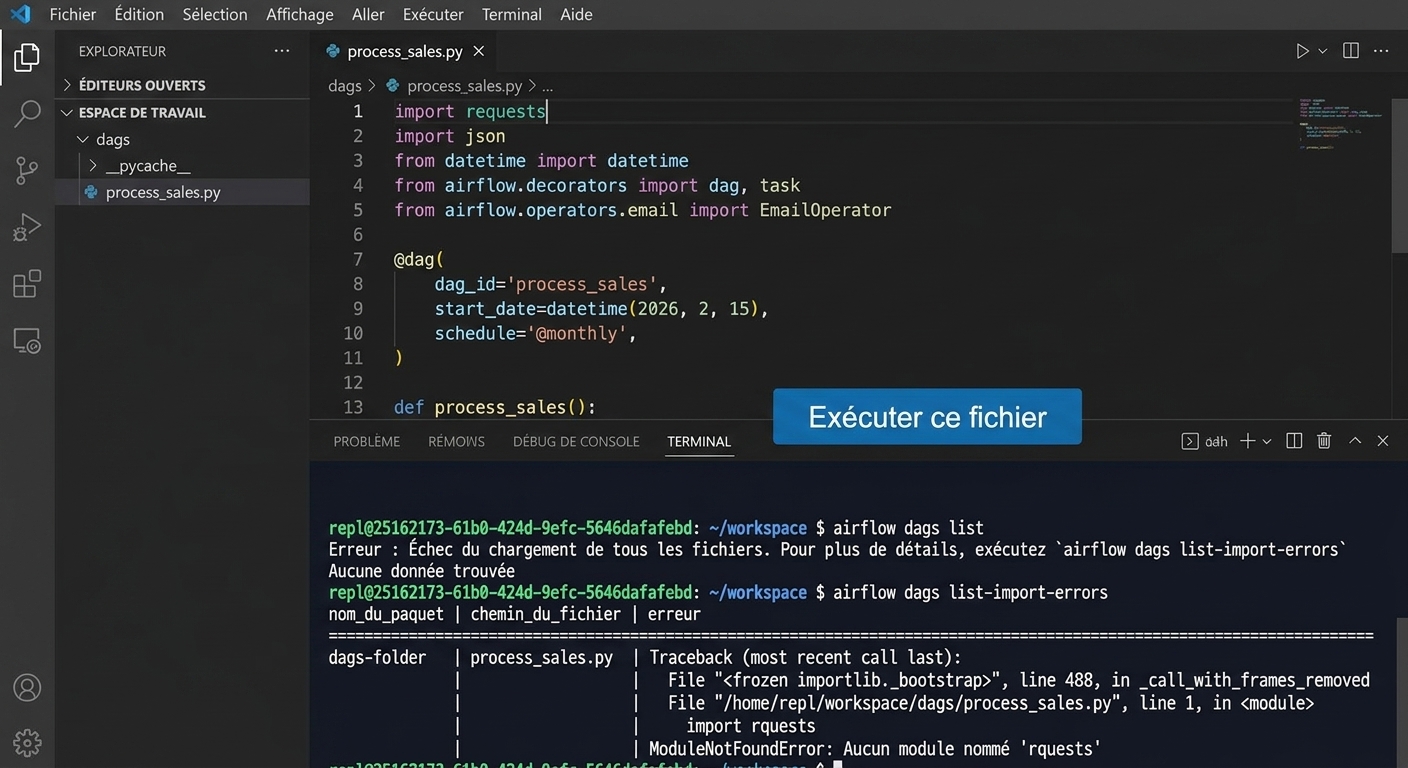Image resolution: width=1408 pixels, height=768 pixels.
Task: Click the breadcrumb ellipsis segment
Action: pyautogui.click(x=547, y=86)
